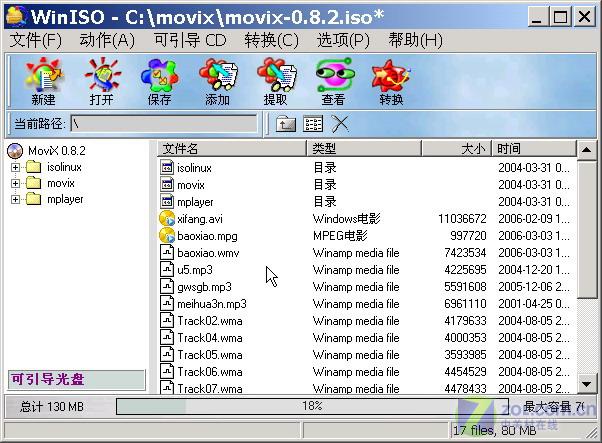
Task: Click the xifang.avi movie file icon
Action: point(167,219)
